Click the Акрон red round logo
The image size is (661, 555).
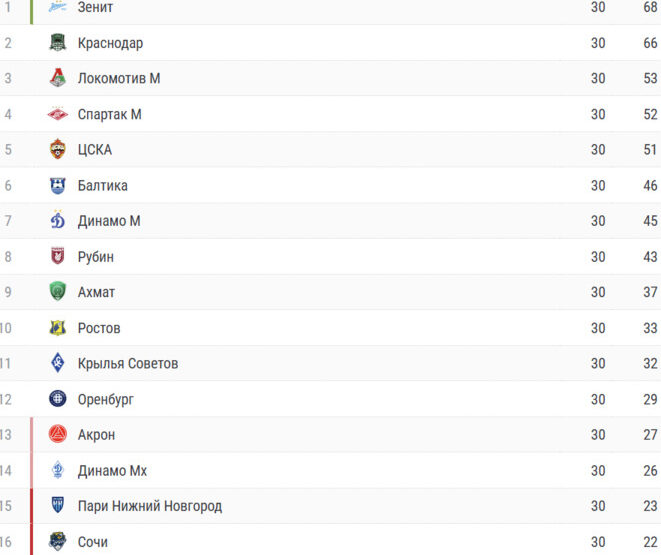(x=58, y=434)
